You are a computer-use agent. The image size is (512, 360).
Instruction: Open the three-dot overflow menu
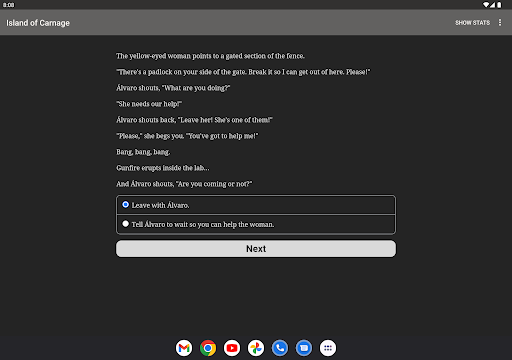[500, 22]
